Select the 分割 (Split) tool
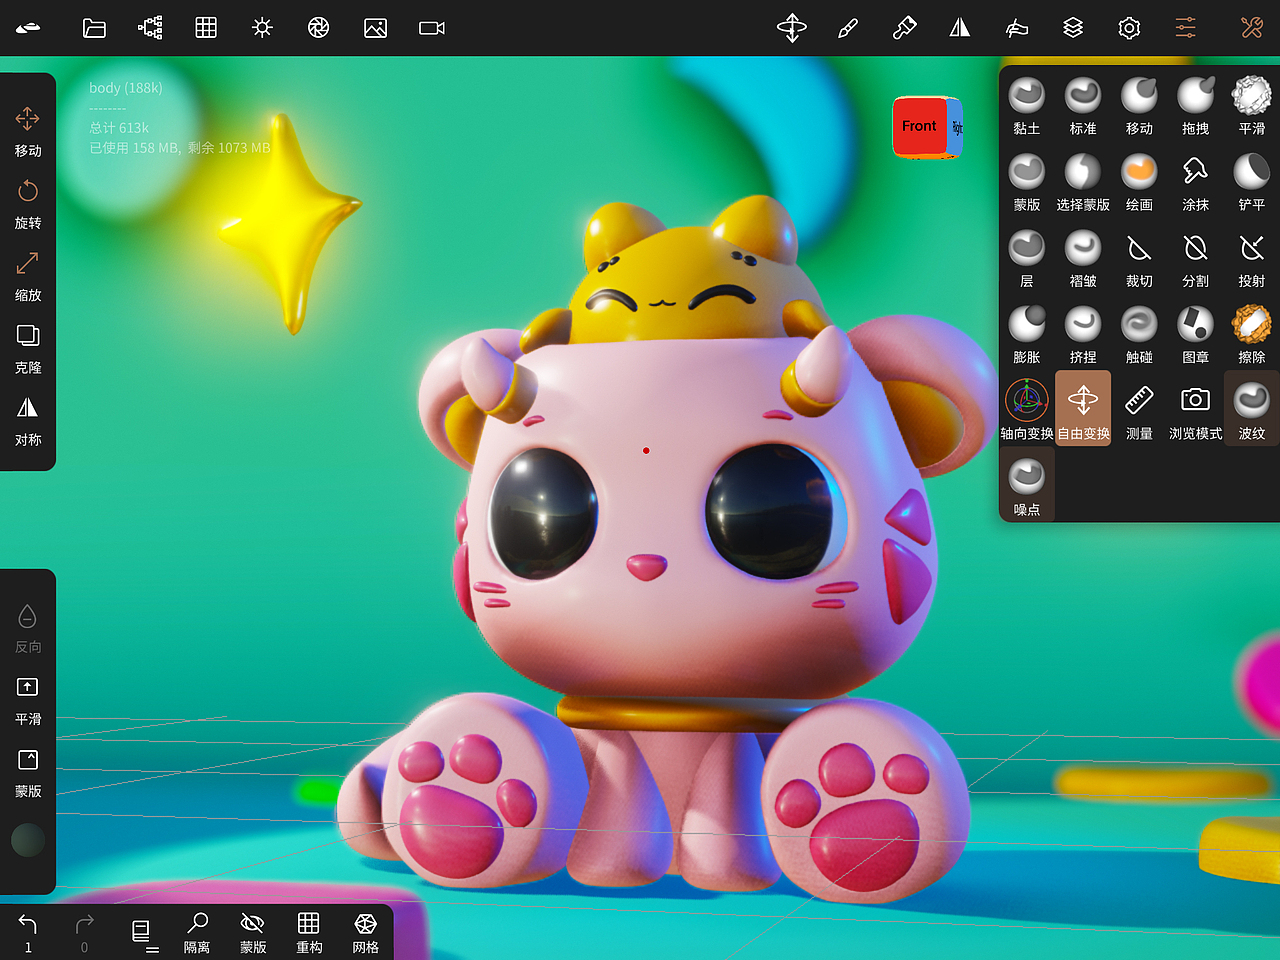Screen dimensions: 1280x960 1195,258
